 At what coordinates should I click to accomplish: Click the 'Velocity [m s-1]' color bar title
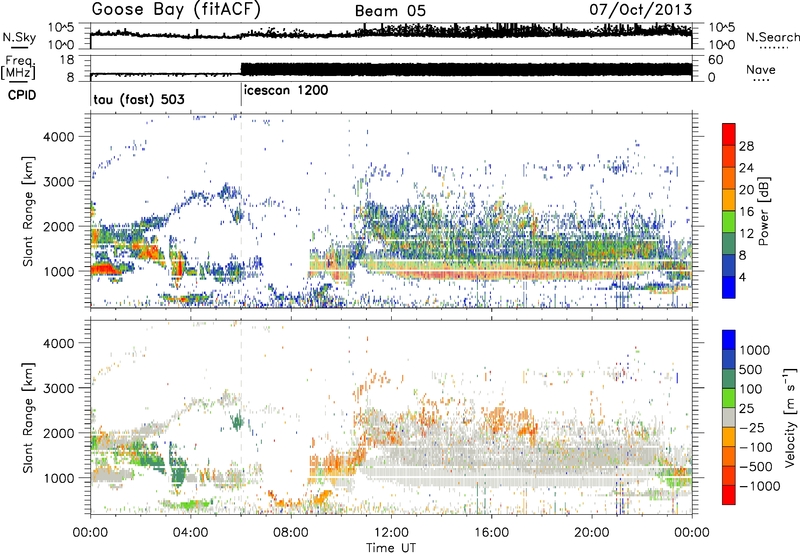click(x=790, y=418)
